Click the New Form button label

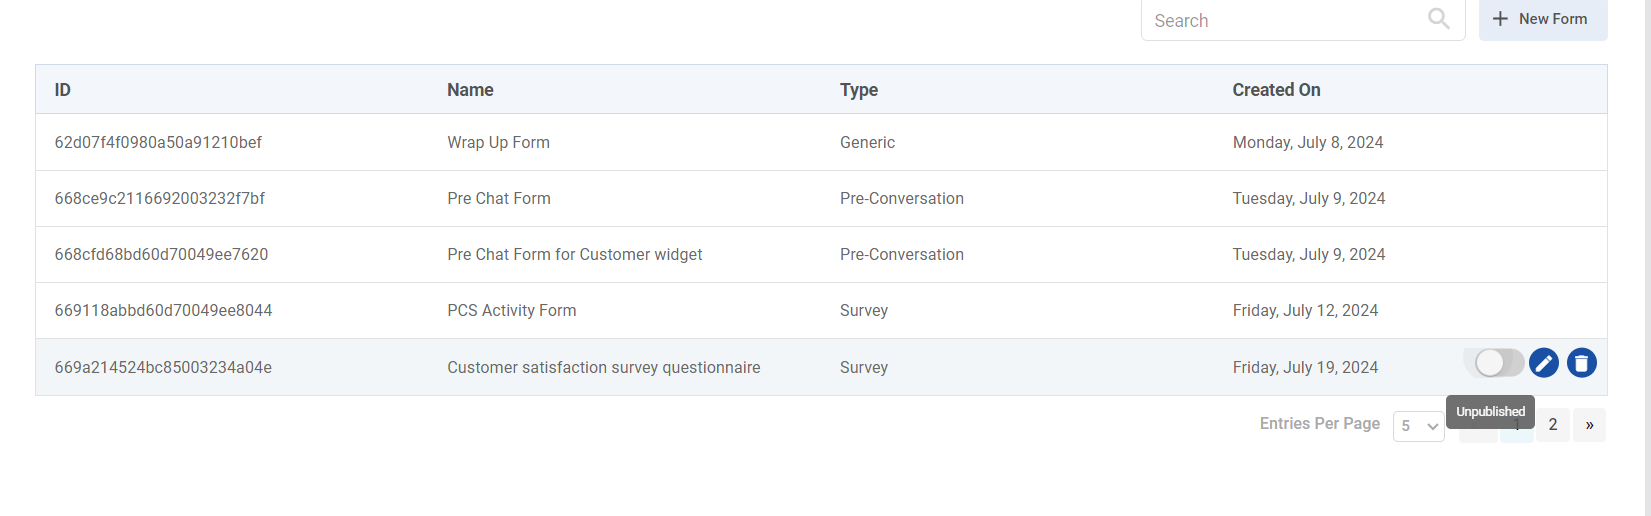[1552, 19]
